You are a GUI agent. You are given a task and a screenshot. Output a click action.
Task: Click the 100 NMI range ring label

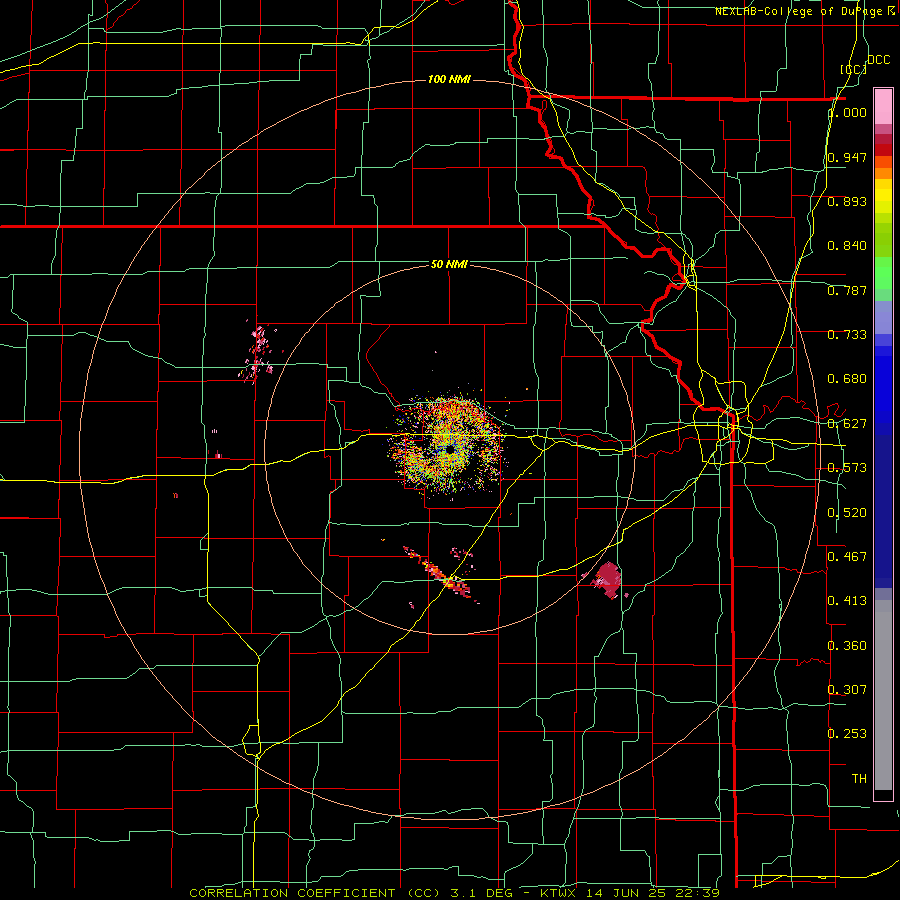coord(449,79)
